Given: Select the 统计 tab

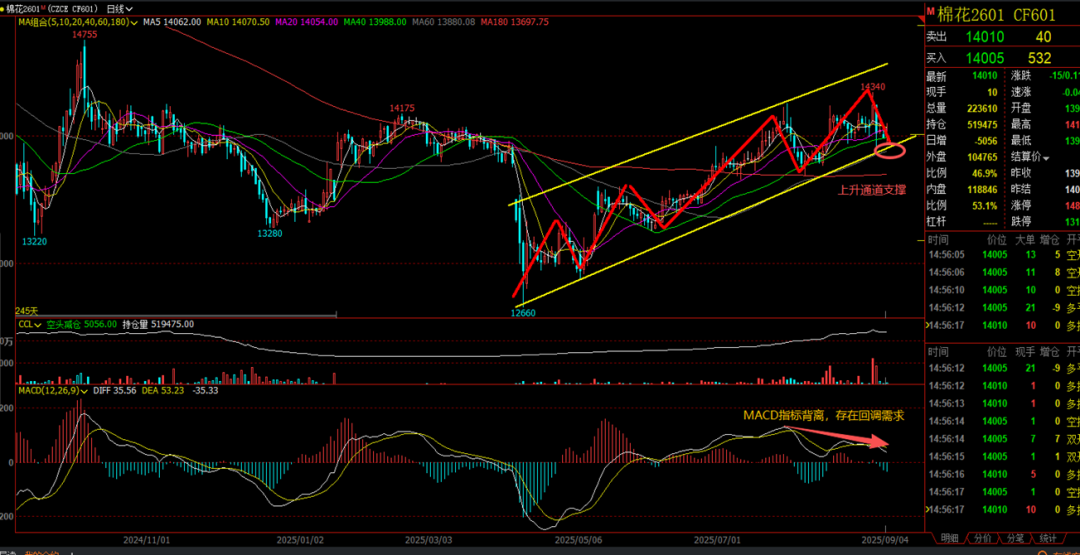Looking at the screenshot, I should (1048, 537).
